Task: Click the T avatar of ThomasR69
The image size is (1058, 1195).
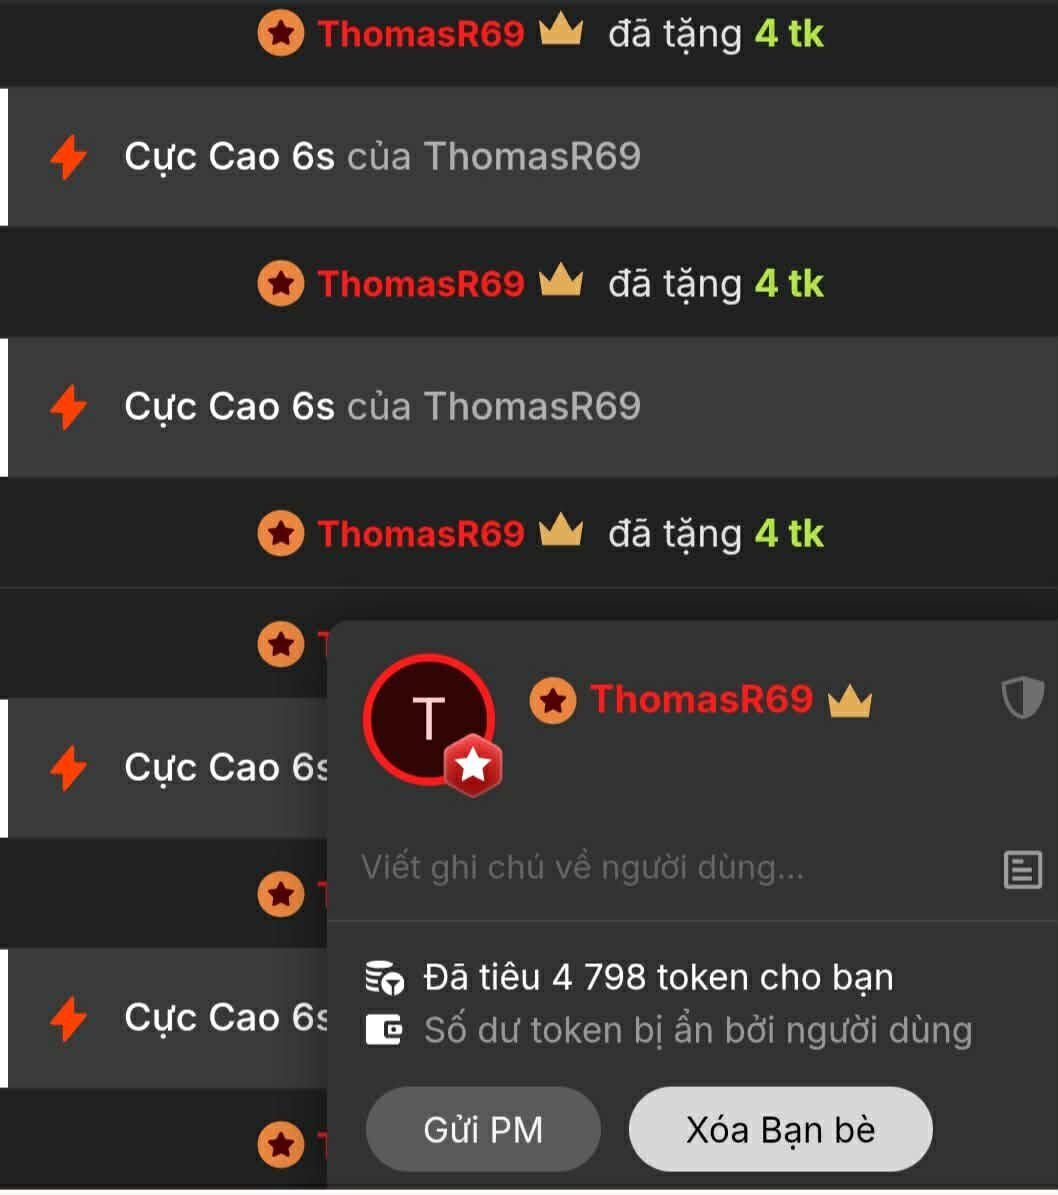Action: pyautogui.click(x=428, y=719)
